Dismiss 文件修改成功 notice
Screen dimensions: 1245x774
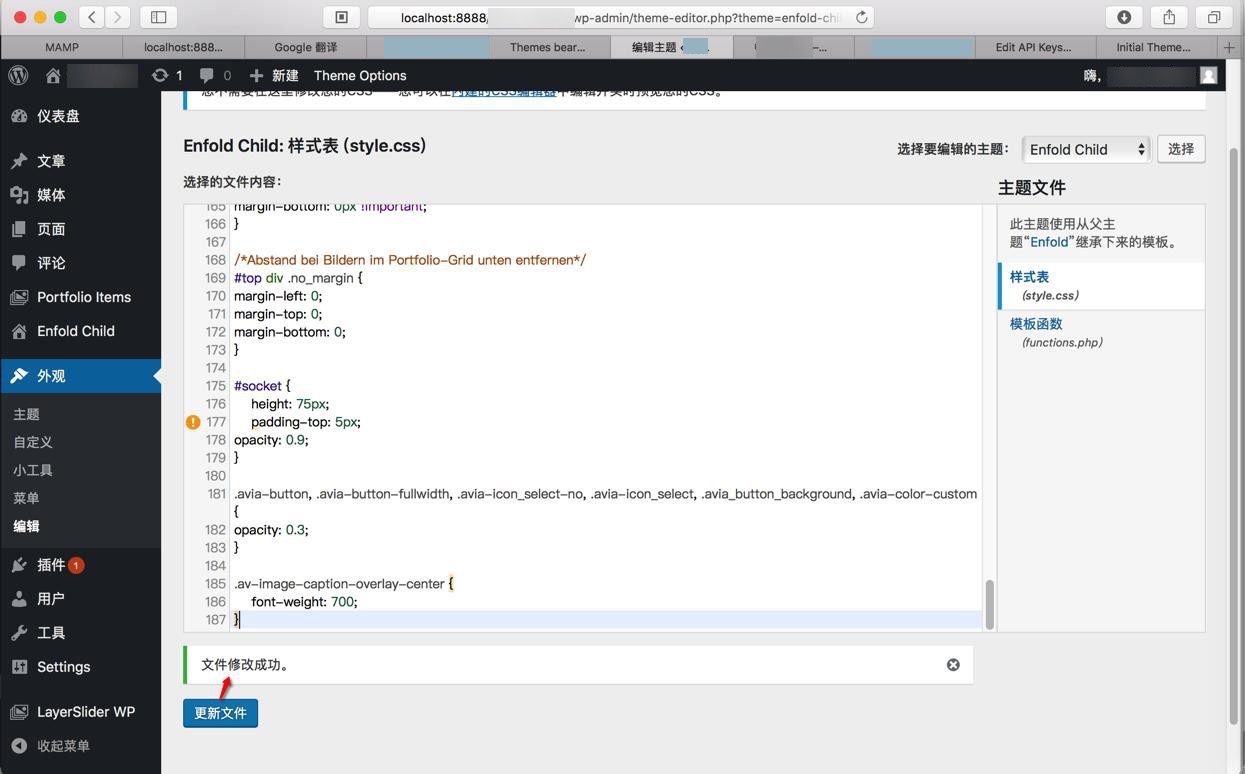tap(953, 665)
